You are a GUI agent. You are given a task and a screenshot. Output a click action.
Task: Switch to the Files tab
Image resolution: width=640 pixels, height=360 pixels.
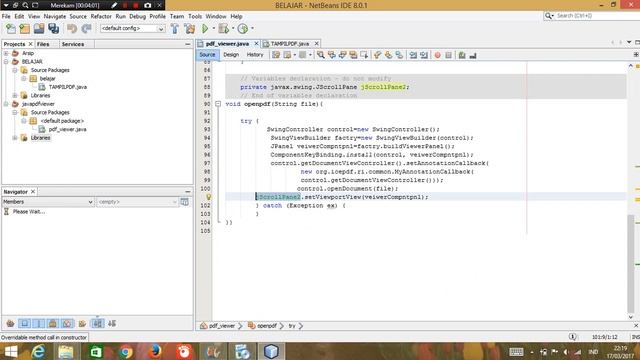43,44
